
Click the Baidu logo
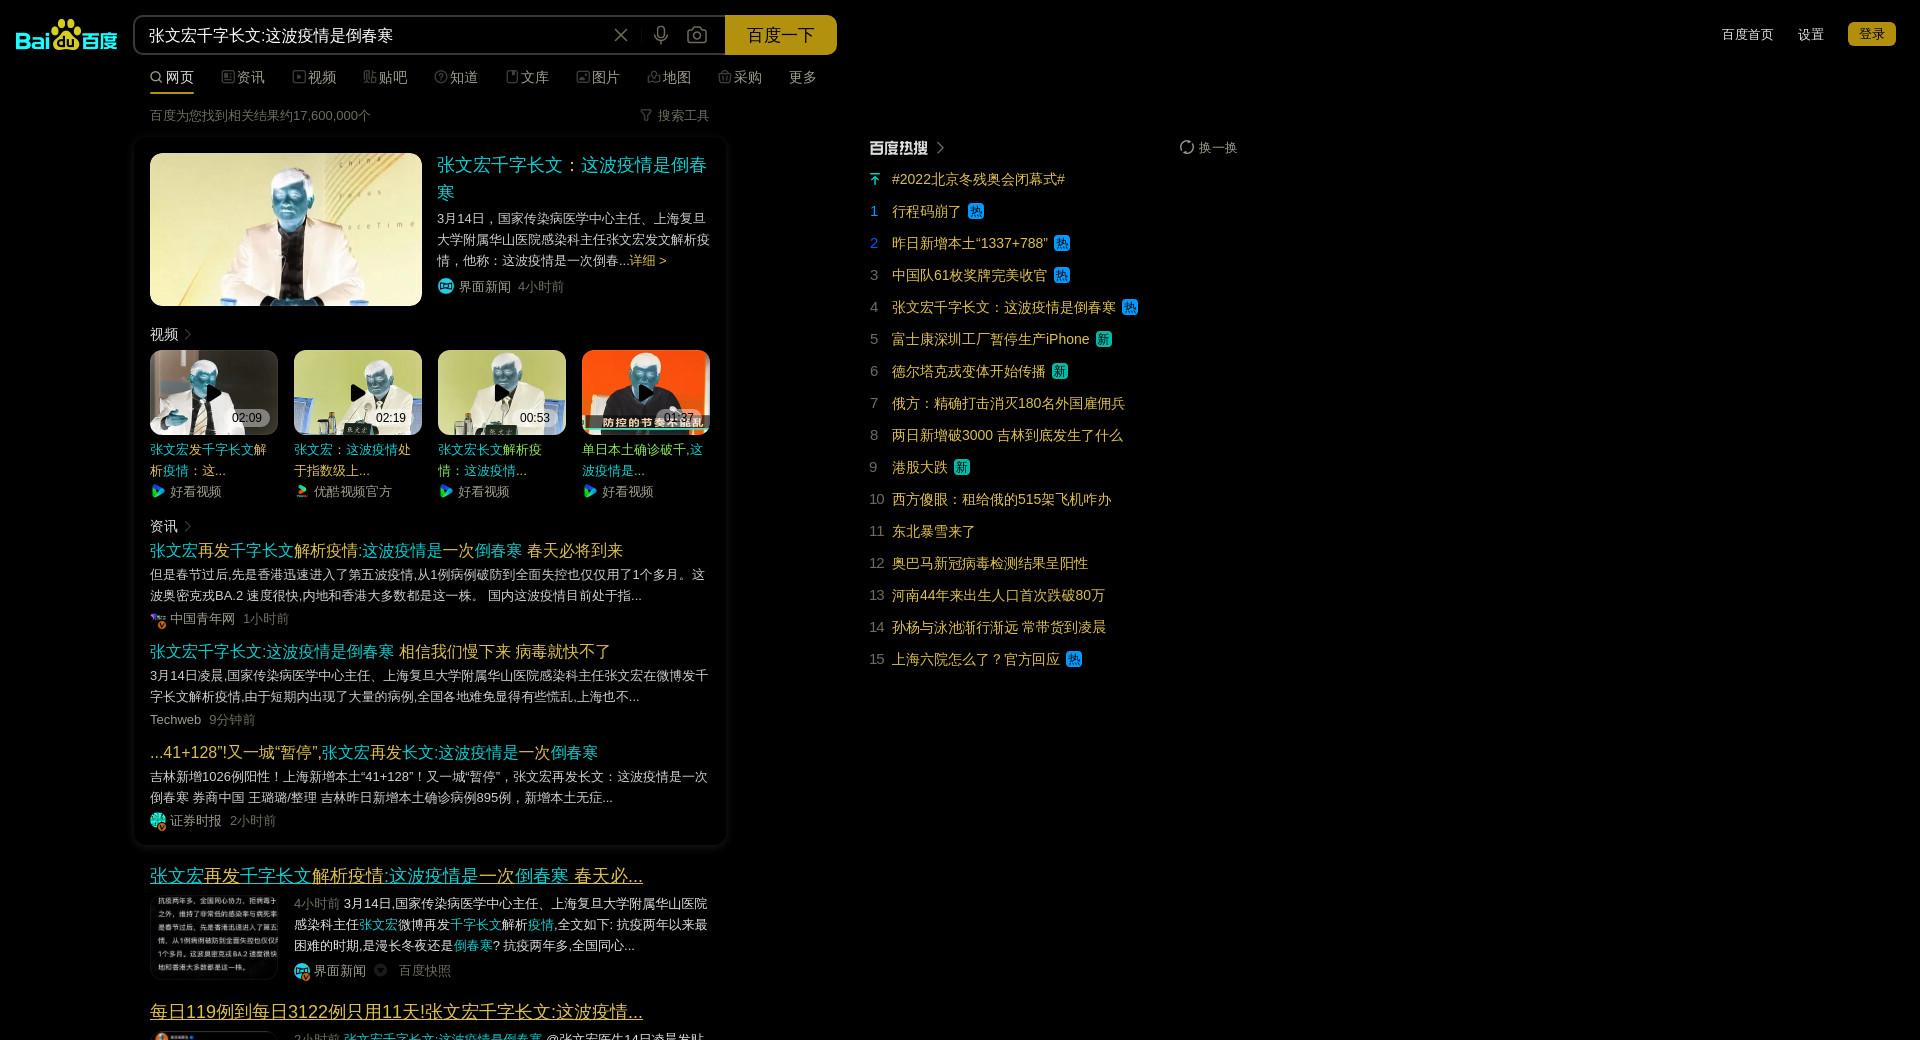coord(66,35)
